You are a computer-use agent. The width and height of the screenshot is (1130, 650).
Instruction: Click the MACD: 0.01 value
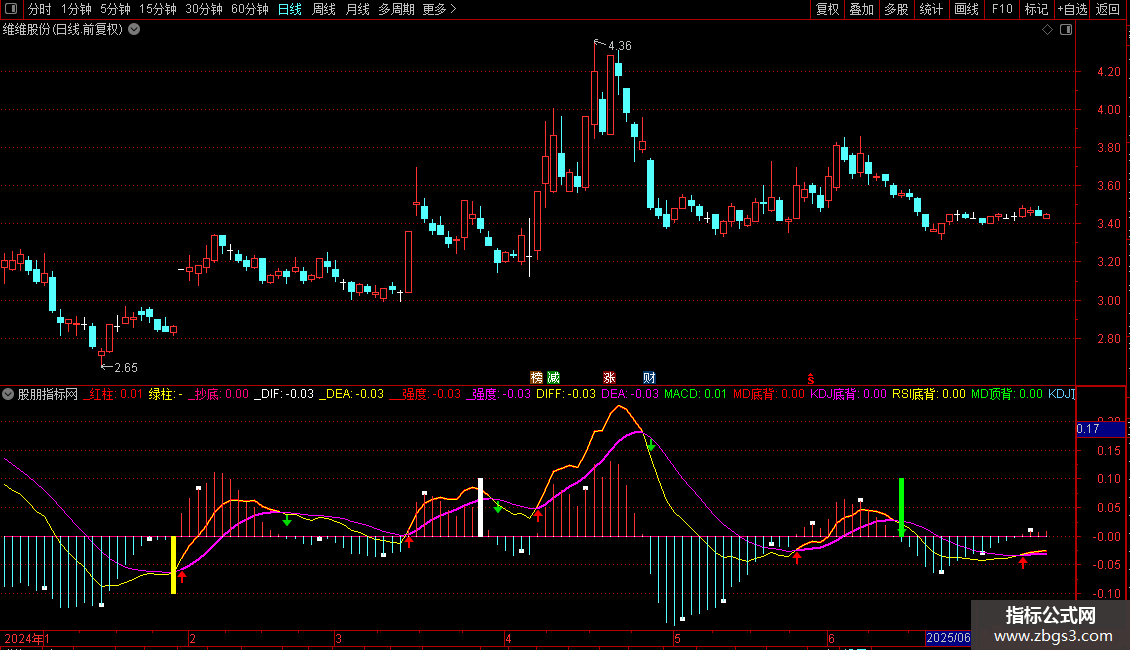(x=695, y=394)
